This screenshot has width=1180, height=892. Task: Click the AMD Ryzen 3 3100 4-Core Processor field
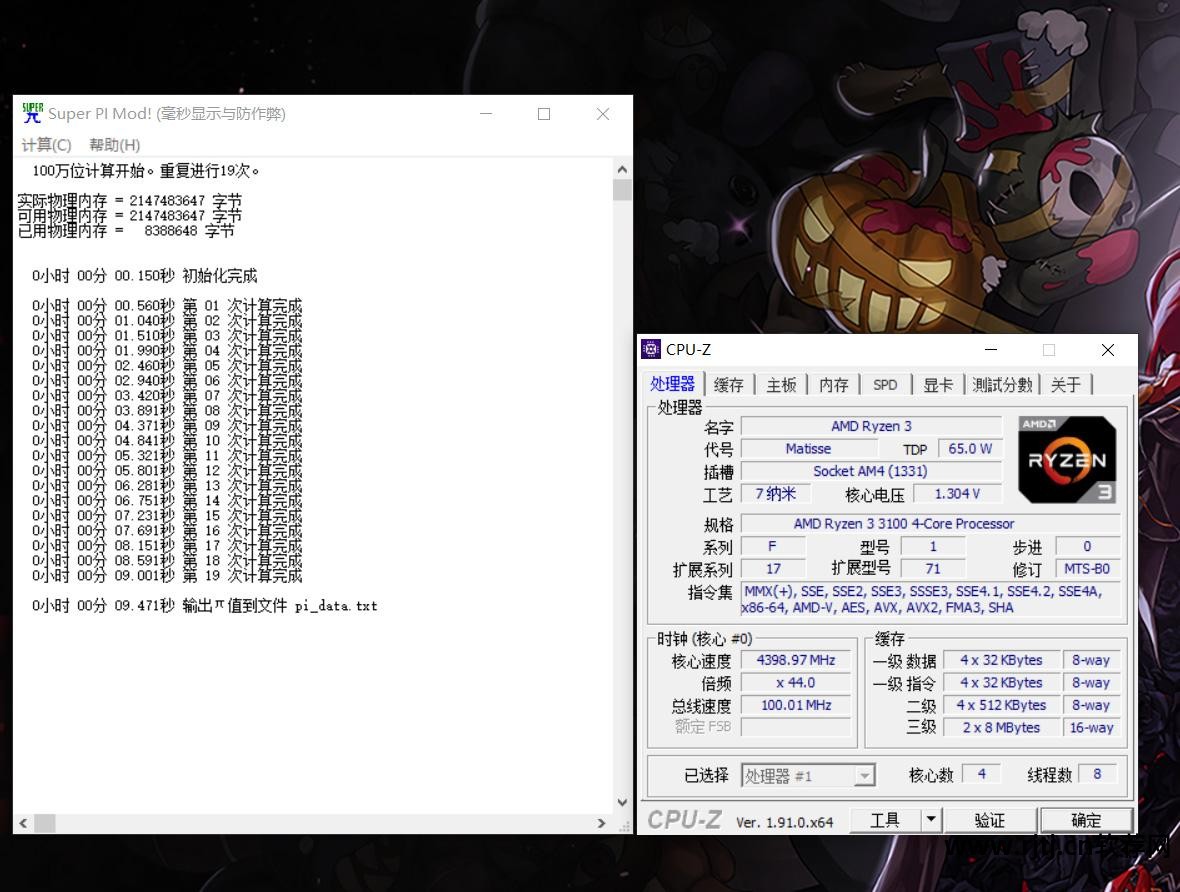tap(932, 524)
